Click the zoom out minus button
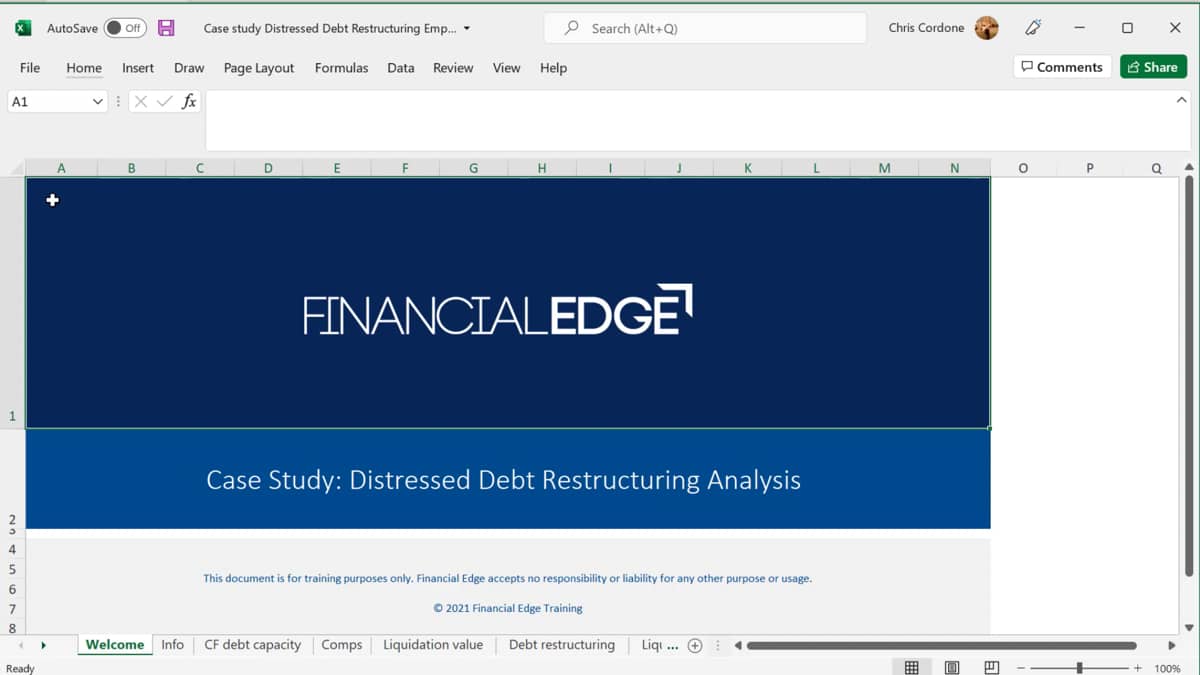 click(1022, 668)
